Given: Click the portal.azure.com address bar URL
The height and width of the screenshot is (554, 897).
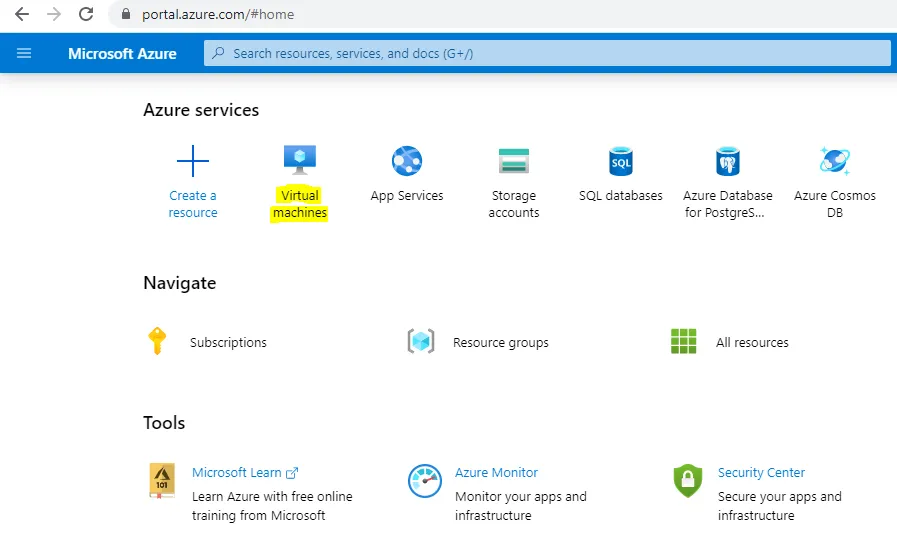Looking at the screenshot, I should (218, 14).
